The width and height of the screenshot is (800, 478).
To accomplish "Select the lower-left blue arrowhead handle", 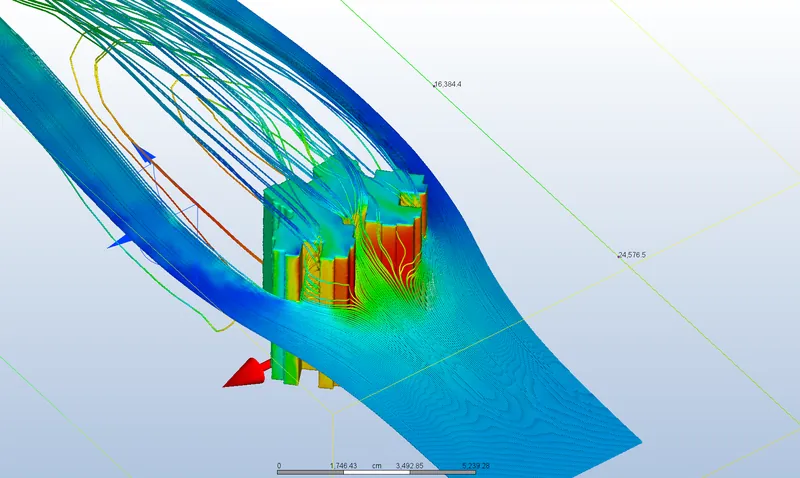I will [120, 242].
